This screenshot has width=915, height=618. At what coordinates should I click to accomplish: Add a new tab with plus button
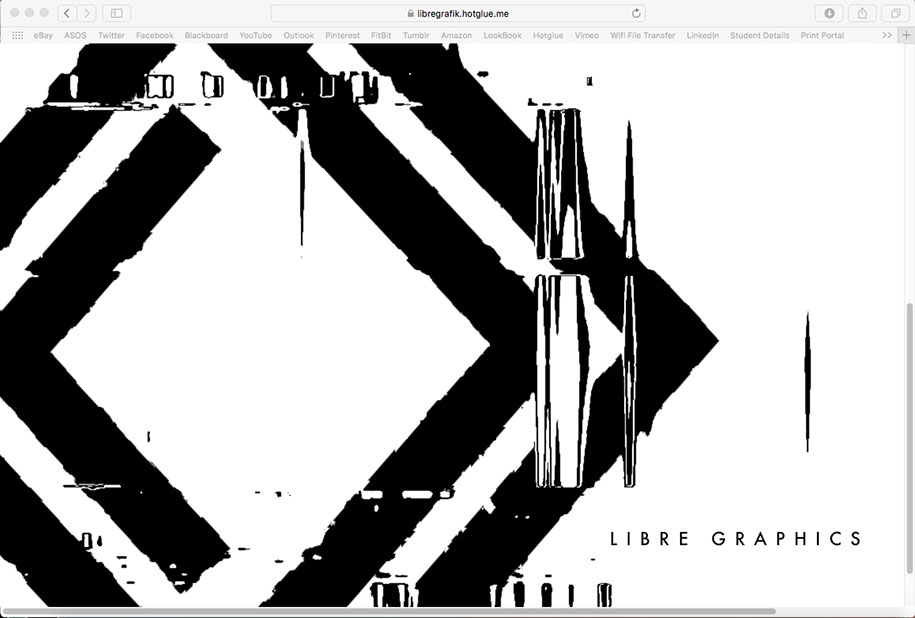pos(905,35)
